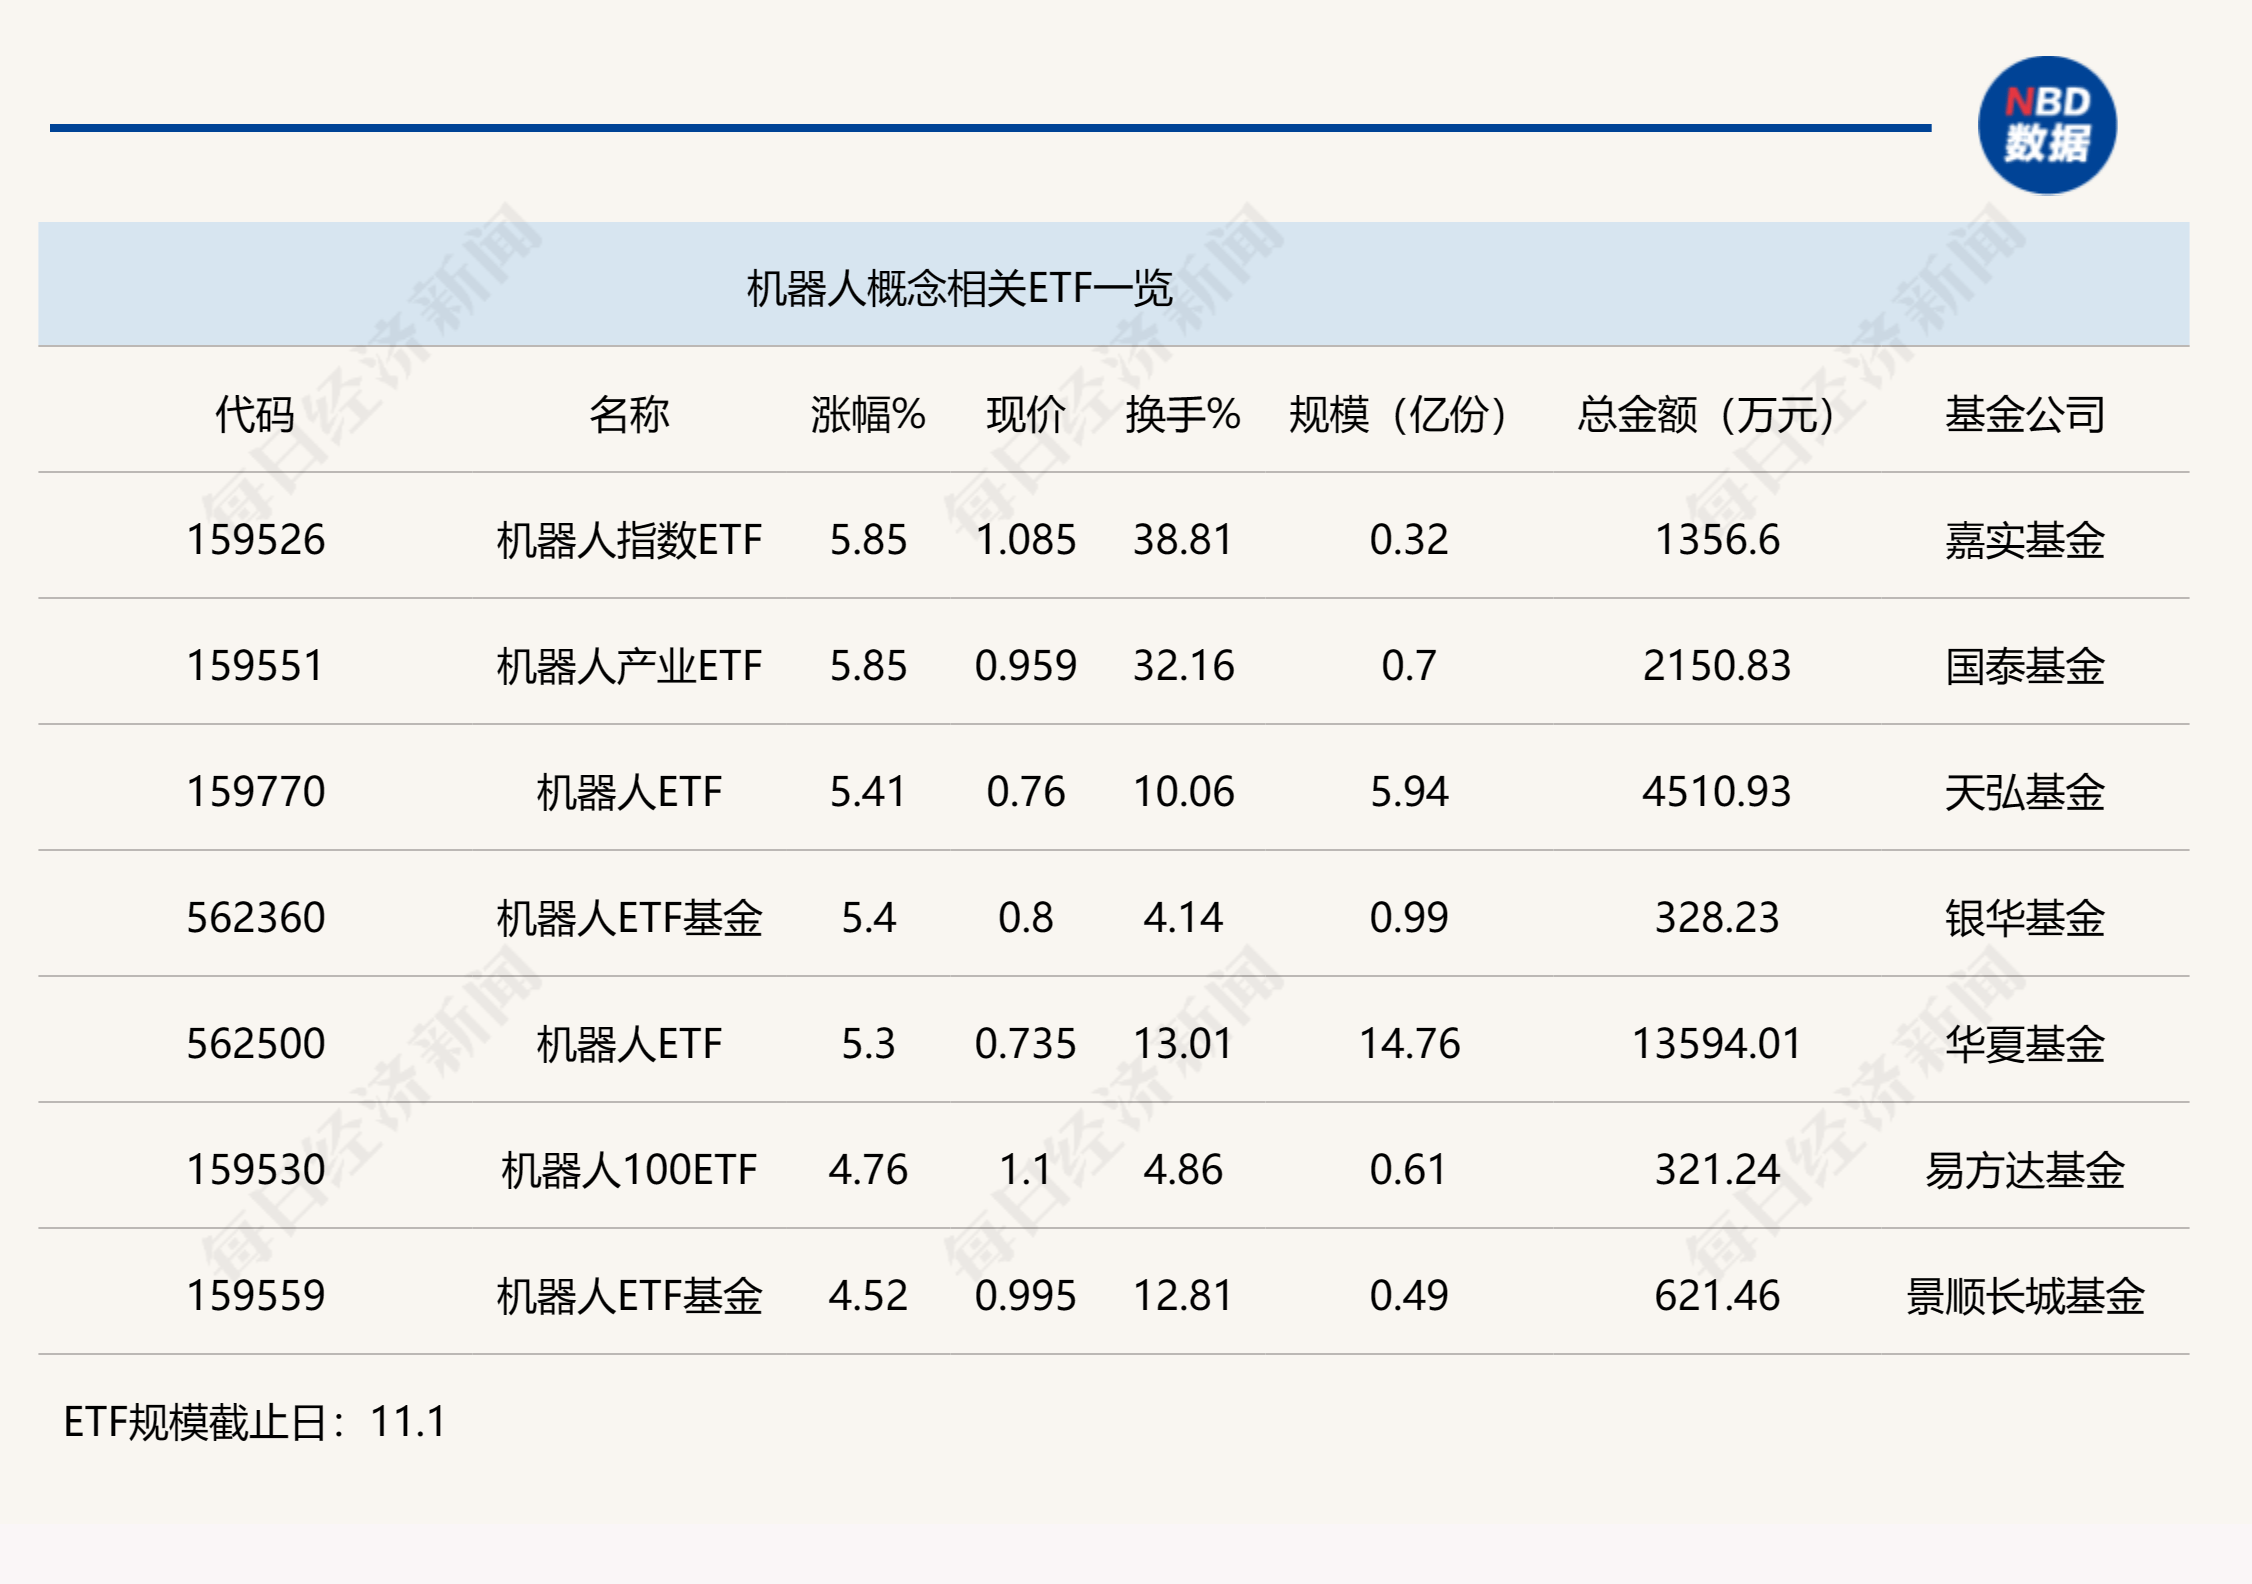
Task: Click the 现价 column header
Action: coord(1026,414)
